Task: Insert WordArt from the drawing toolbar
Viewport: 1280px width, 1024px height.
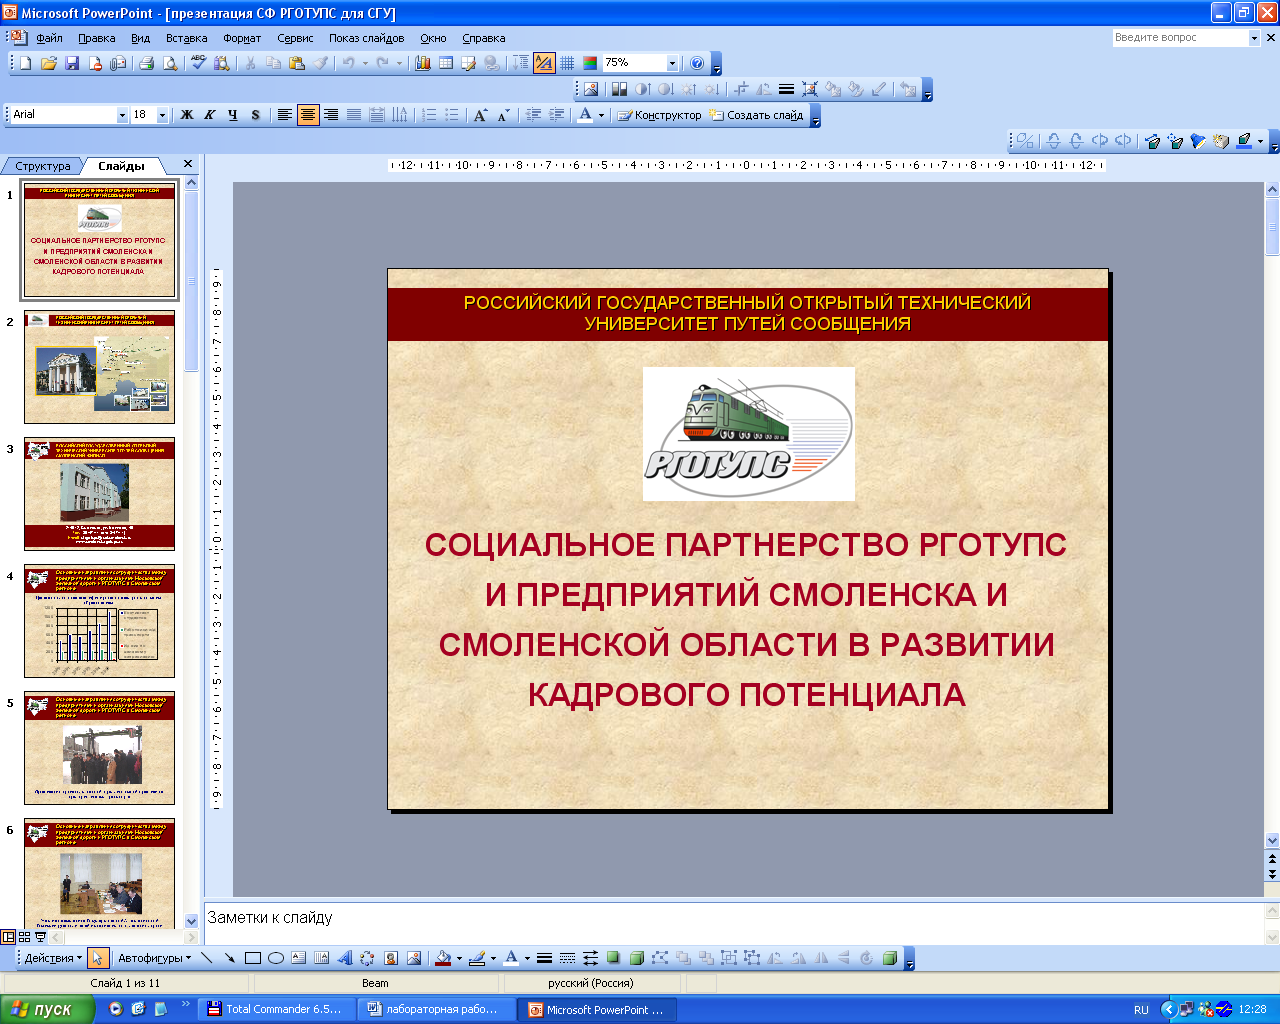Action: (x=344, y=958)
